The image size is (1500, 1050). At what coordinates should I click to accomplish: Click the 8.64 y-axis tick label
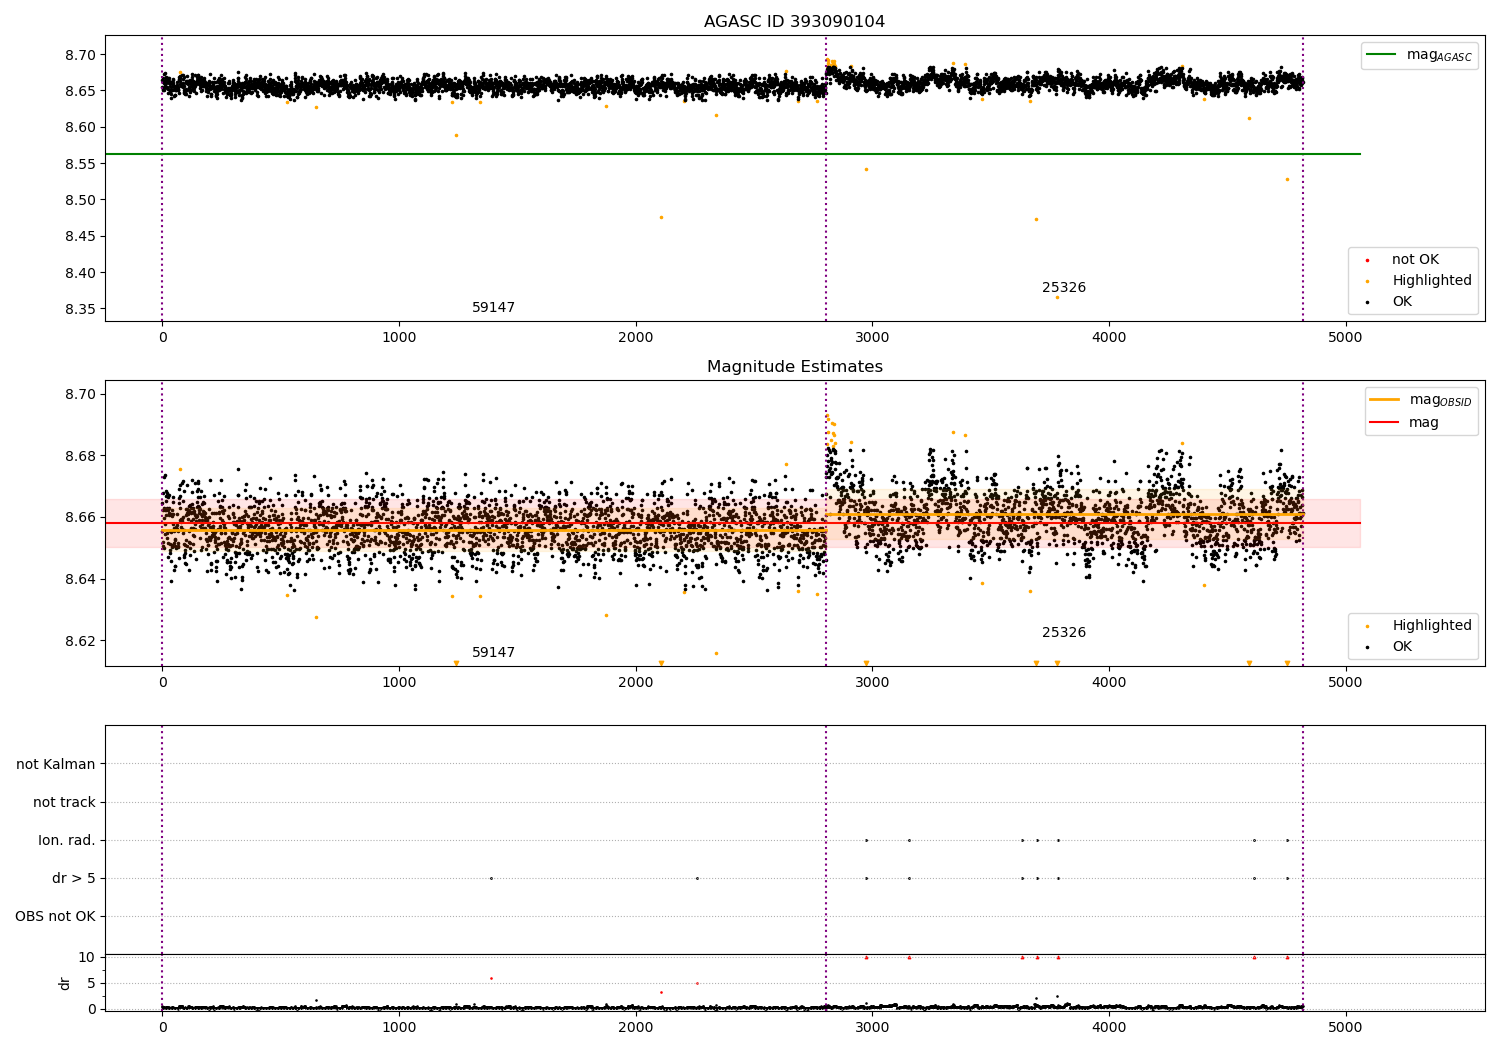[80, 580]
